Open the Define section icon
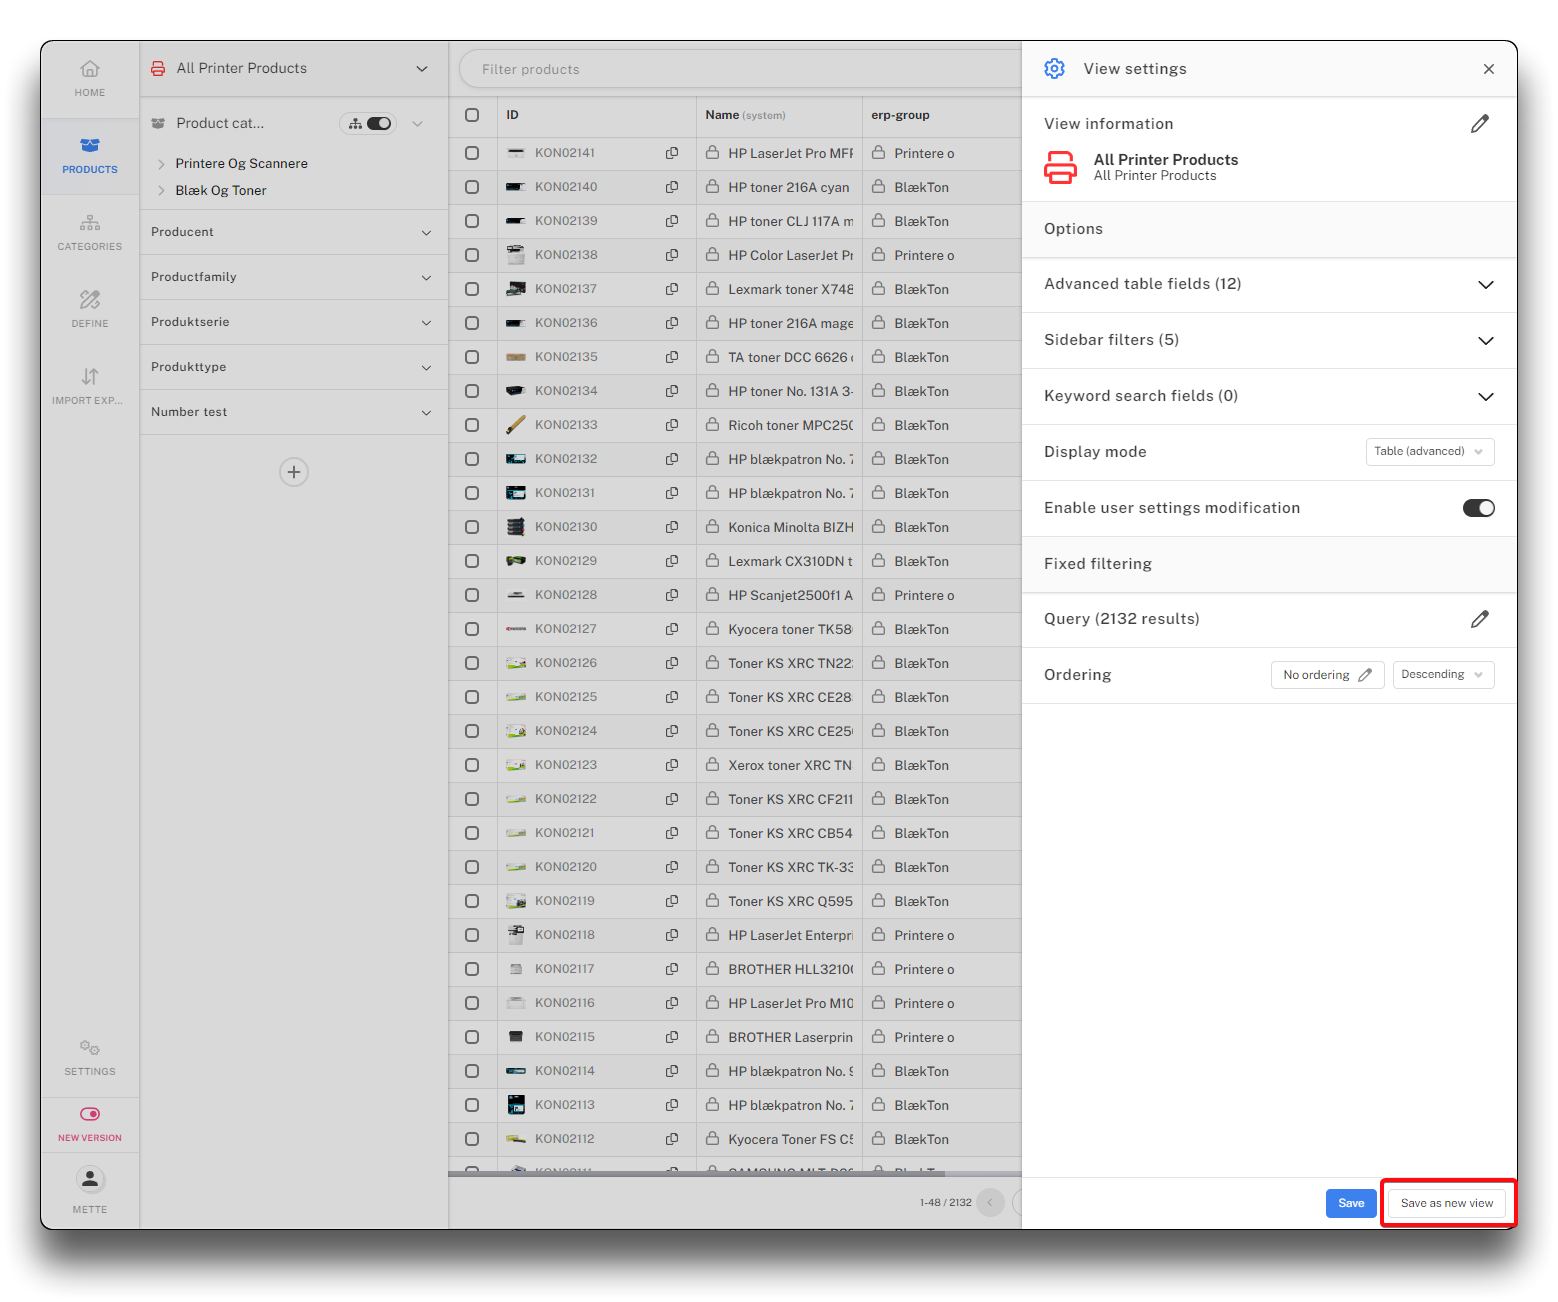1558x1302 pixels. (x=90, y=309)
